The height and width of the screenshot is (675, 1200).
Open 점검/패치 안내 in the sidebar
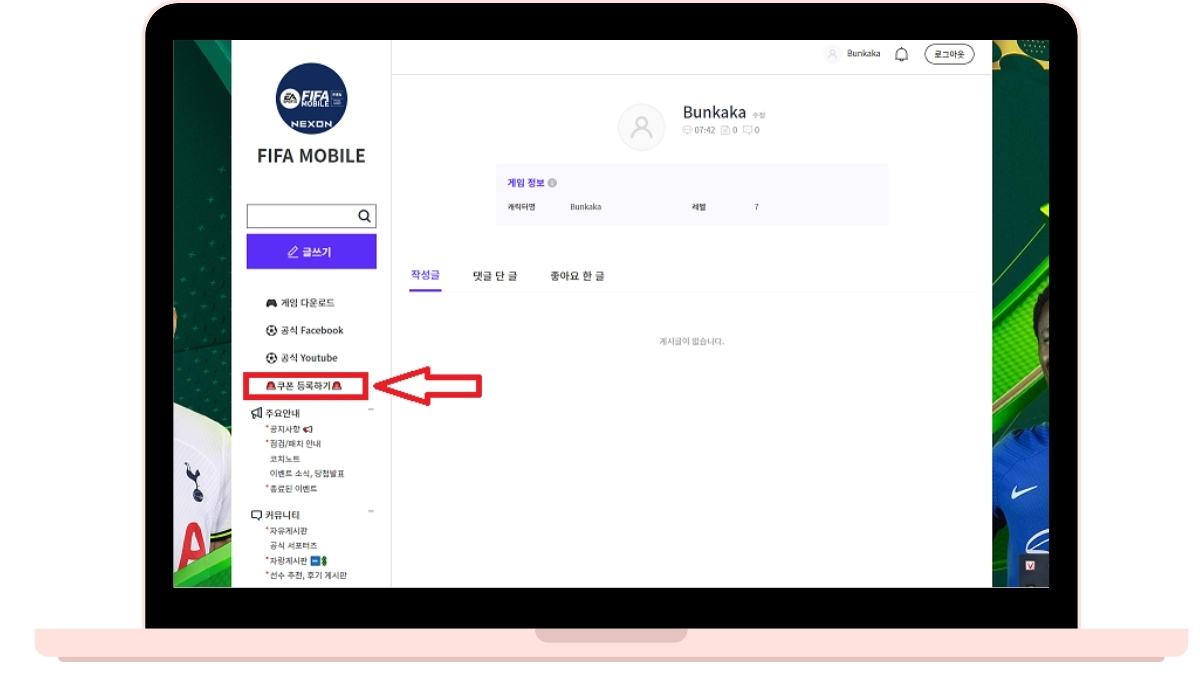295,444
